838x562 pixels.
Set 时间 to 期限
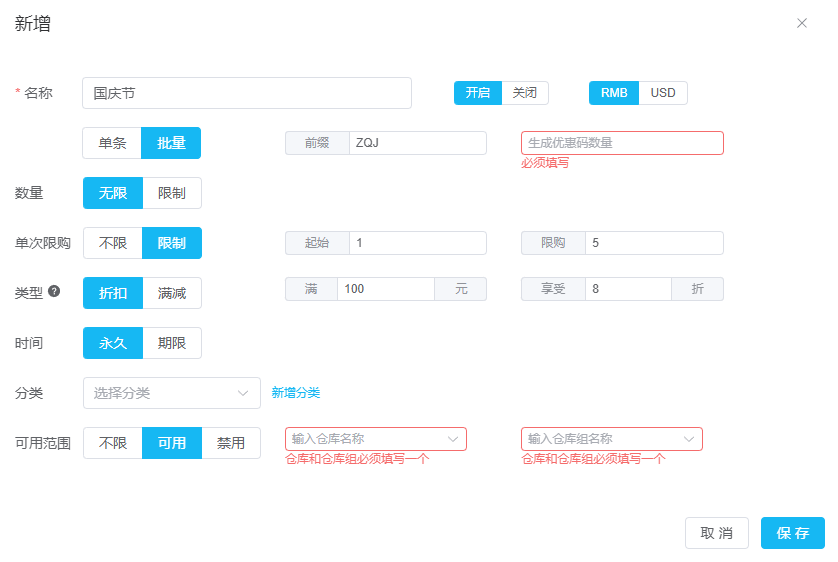[172, 343]
